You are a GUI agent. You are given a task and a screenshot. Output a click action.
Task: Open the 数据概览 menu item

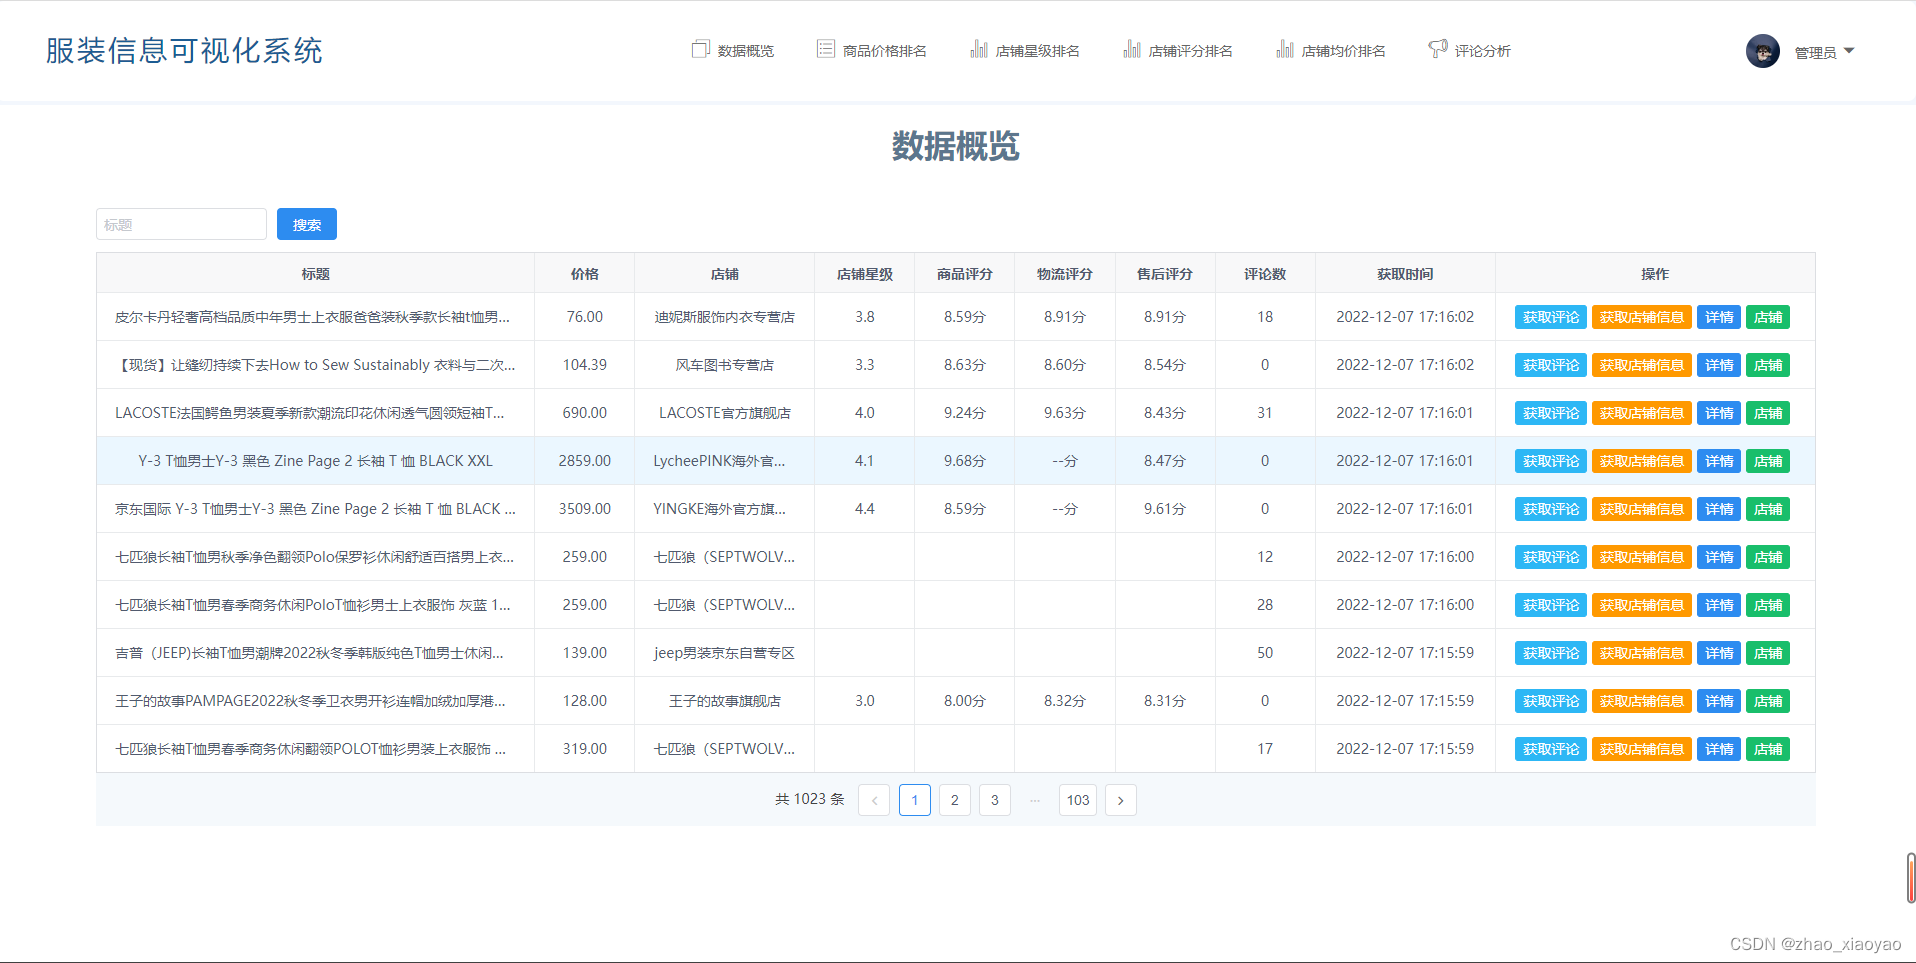(x=733, y=50)
